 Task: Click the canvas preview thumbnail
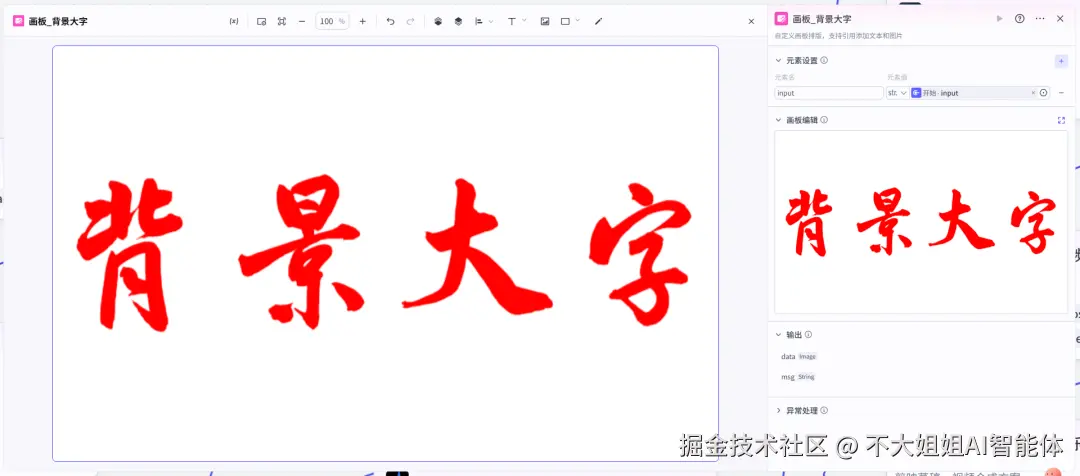point(921,222)
